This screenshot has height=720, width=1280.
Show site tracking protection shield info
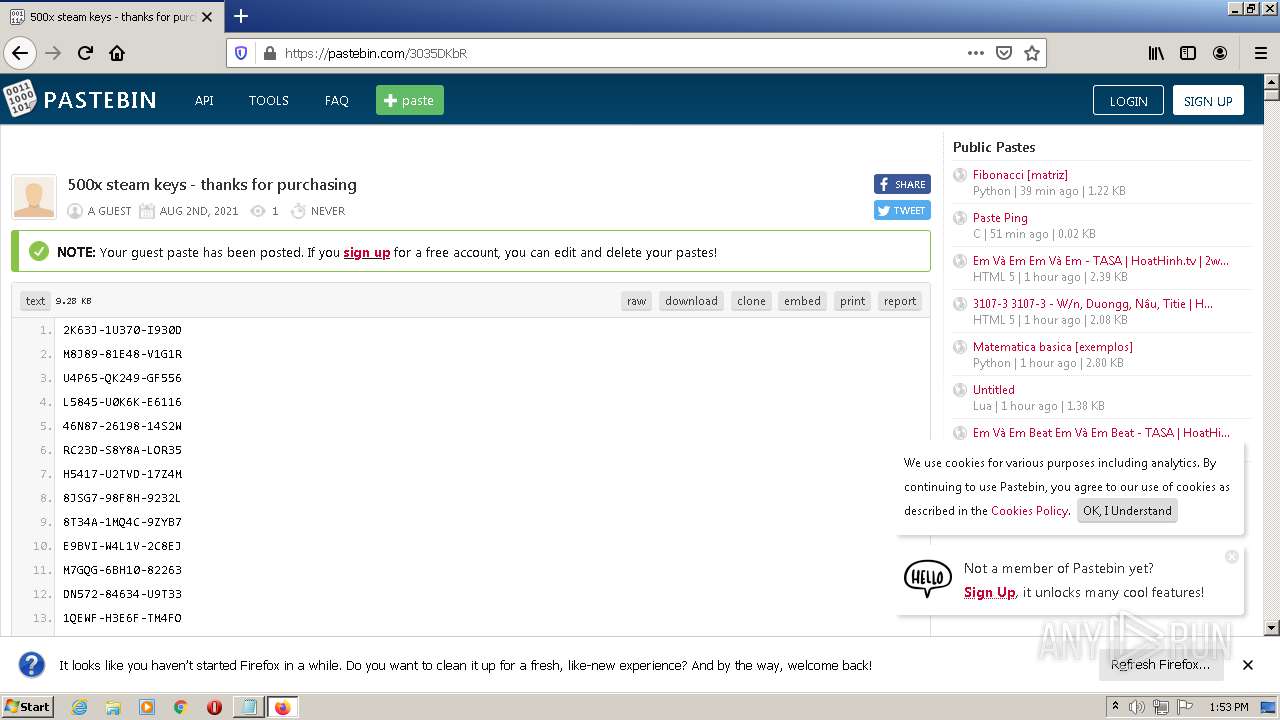point(241,53)
